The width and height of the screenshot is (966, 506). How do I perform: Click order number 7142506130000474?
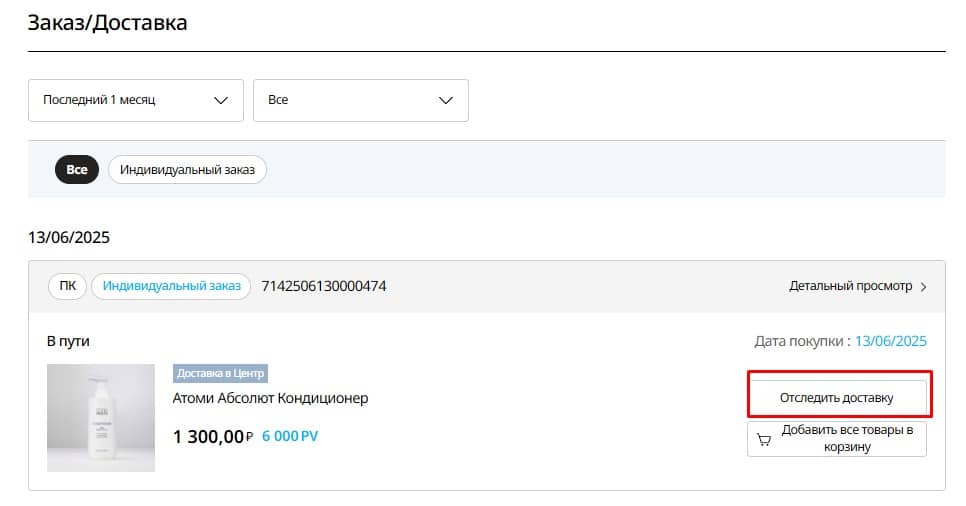(x=323, y=286)
